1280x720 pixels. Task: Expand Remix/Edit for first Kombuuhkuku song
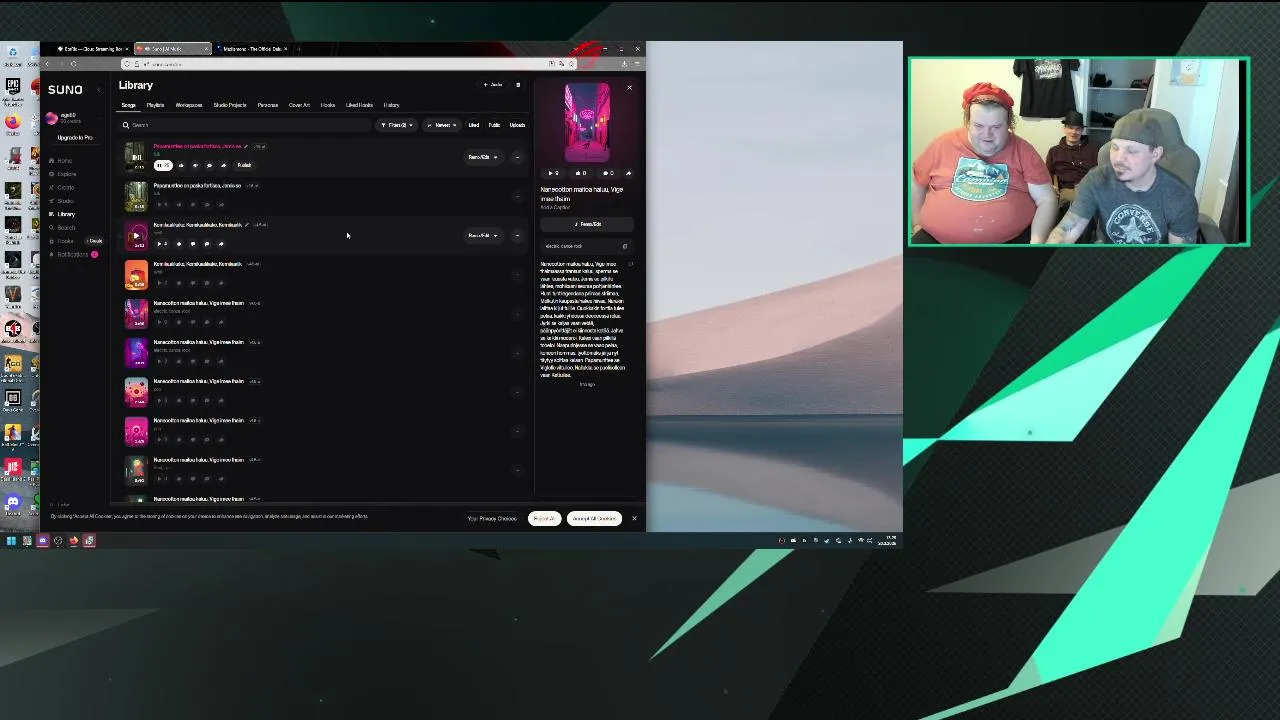483,236
